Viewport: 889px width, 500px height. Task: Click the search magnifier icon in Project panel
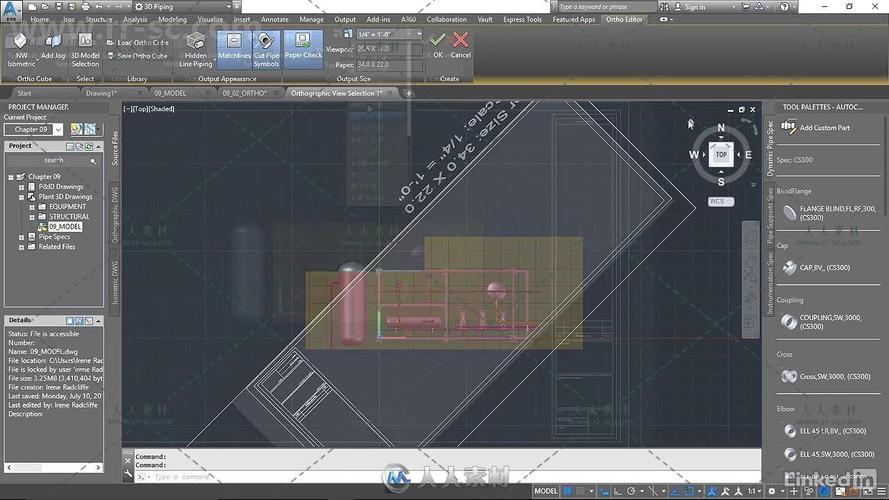[93, 161]
